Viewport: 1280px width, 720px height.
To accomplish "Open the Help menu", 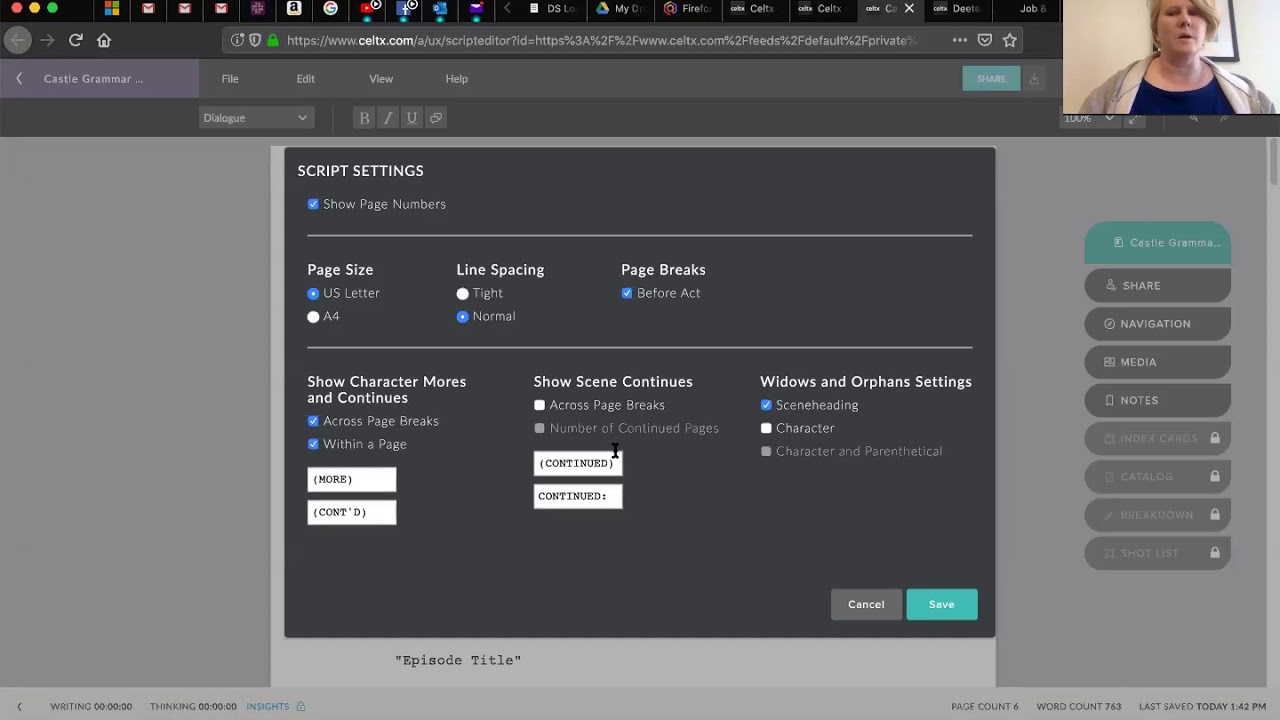I will click(x=456, y=79).
